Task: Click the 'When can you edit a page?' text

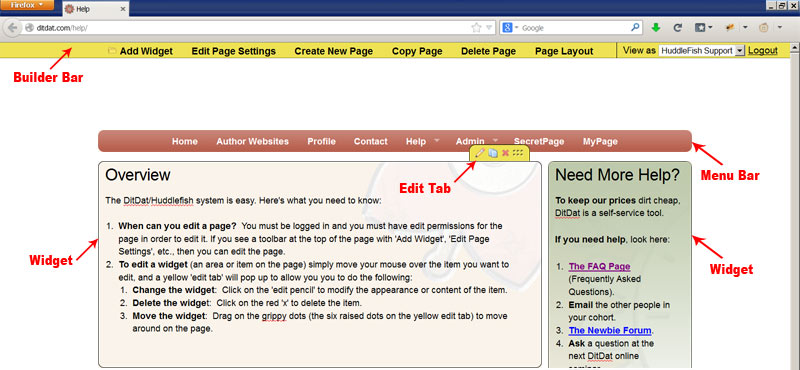Action: click(177, 226)
